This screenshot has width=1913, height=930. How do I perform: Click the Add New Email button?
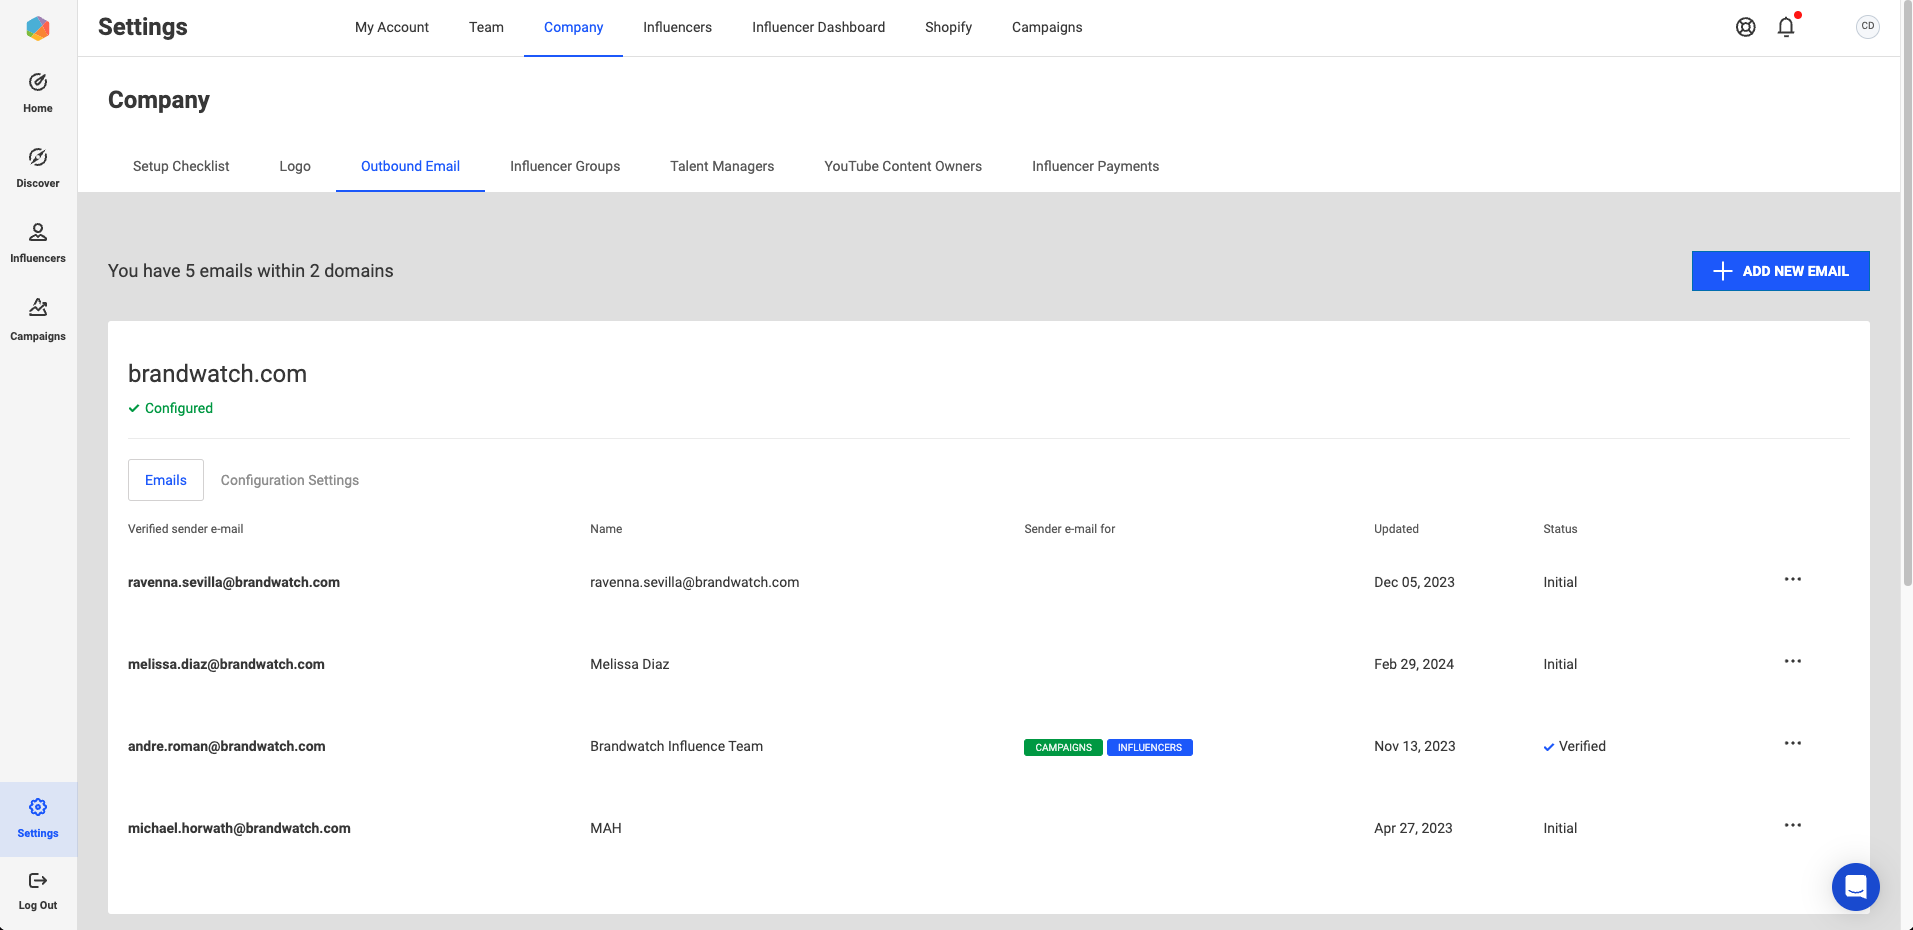(1780, 271)
